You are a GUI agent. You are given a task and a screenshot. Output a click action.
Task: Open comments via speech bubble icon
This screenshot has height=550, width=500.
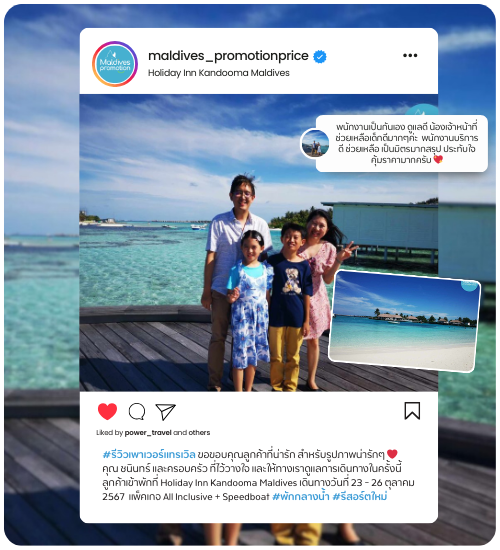pyautogui.click(x=137, y=411)
